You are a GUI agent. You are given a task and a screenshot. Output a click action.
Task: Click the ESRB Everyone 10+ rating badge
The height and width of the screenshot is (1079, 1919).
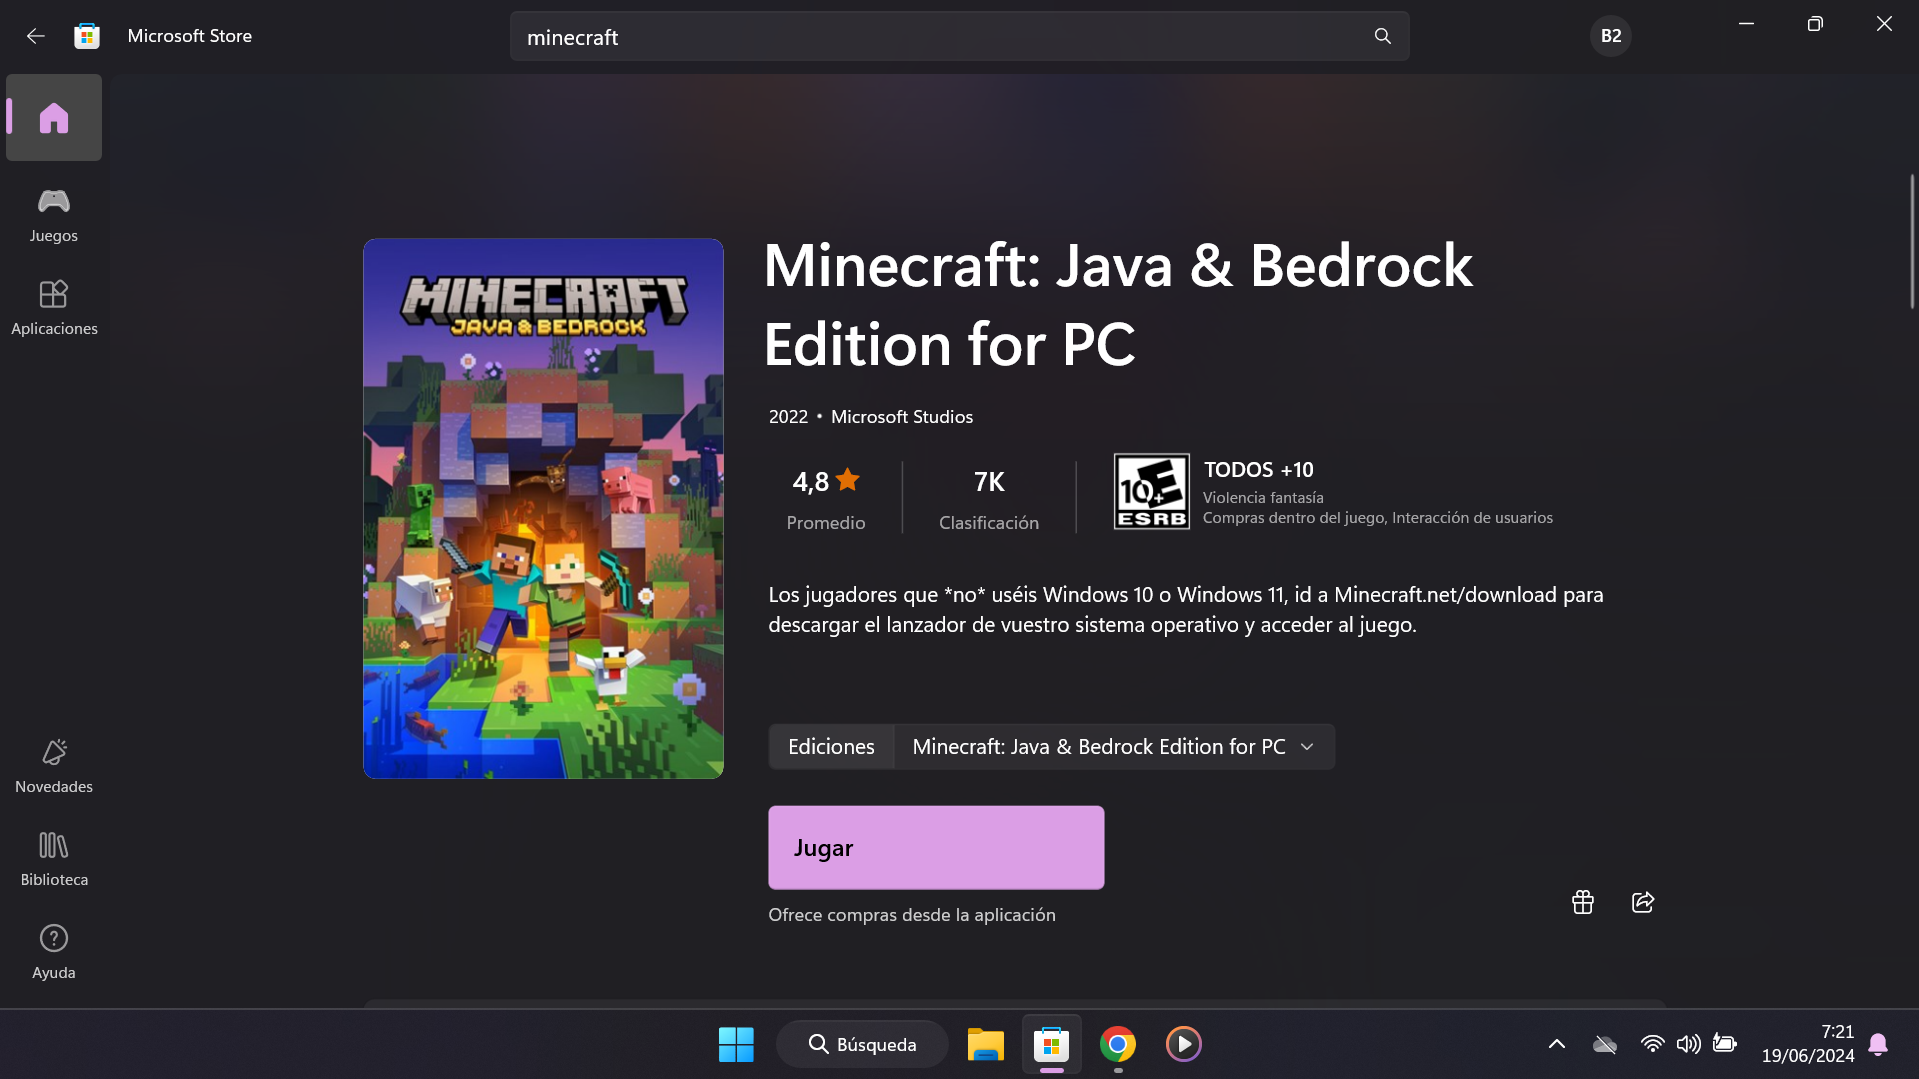[1151, 491]
